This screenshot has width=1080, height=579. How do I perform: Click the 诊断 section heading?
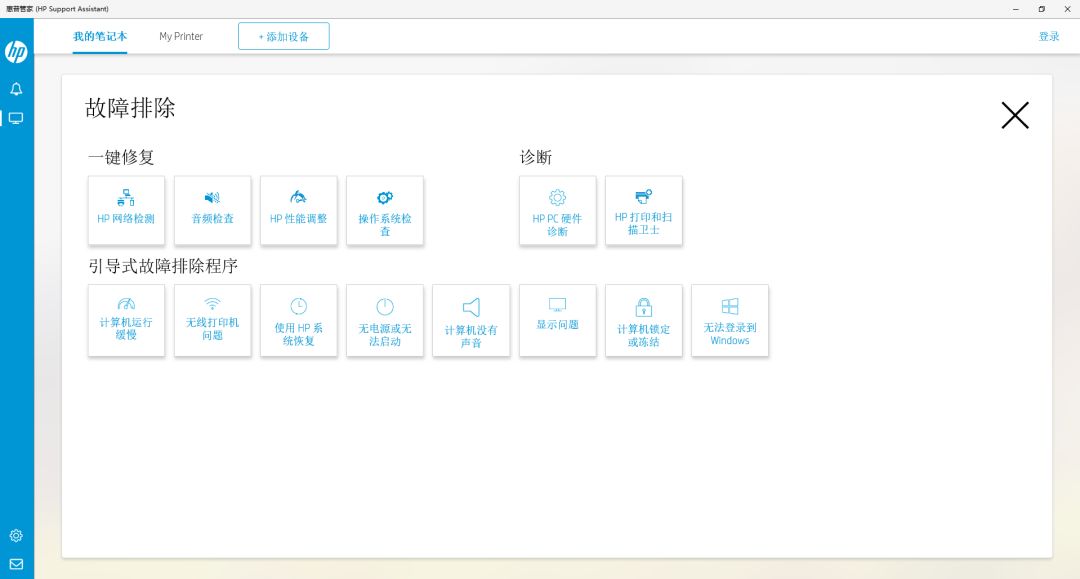click(536, 157)
